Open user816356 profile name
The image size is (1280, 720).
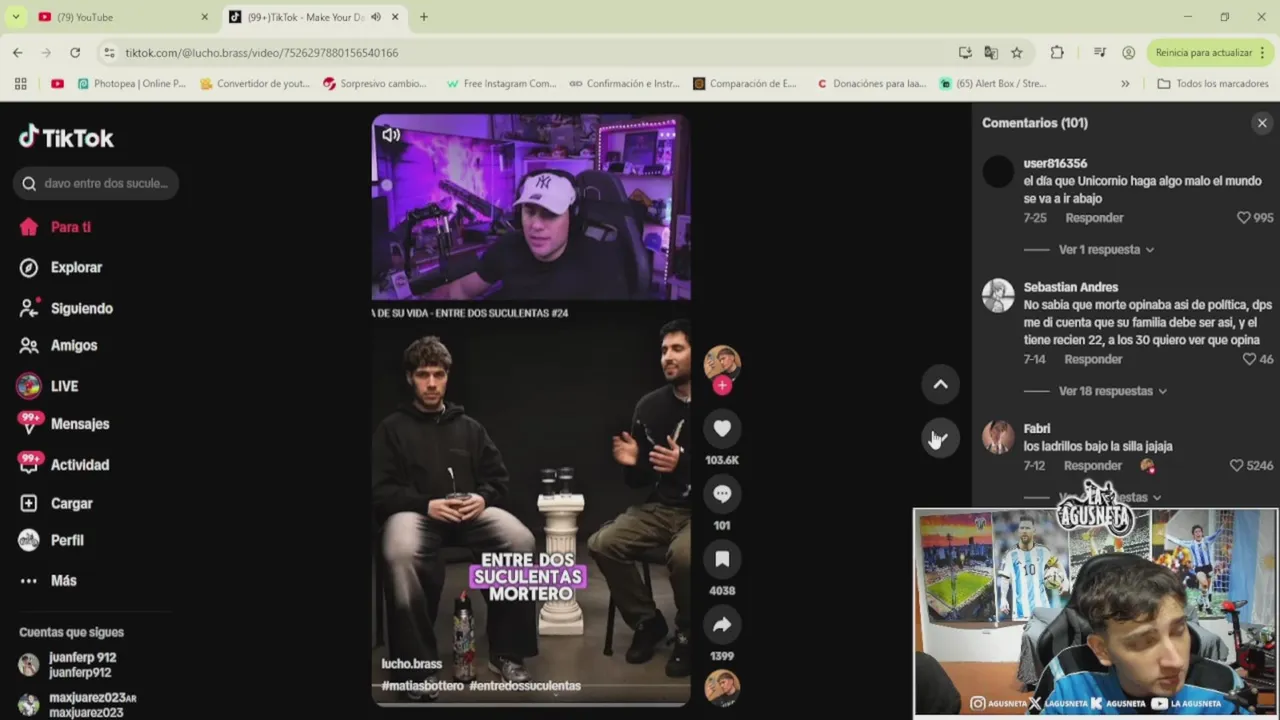(x=1055, y=164)
